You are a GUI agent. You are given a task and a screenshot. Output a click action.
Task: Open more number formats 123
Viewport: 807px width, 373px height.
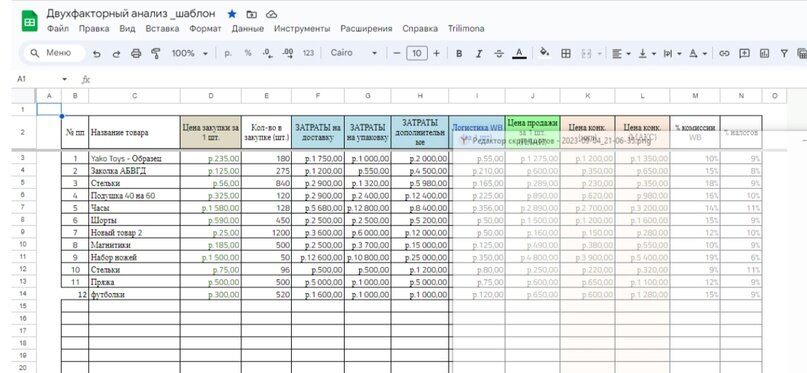tap(308, 54)
